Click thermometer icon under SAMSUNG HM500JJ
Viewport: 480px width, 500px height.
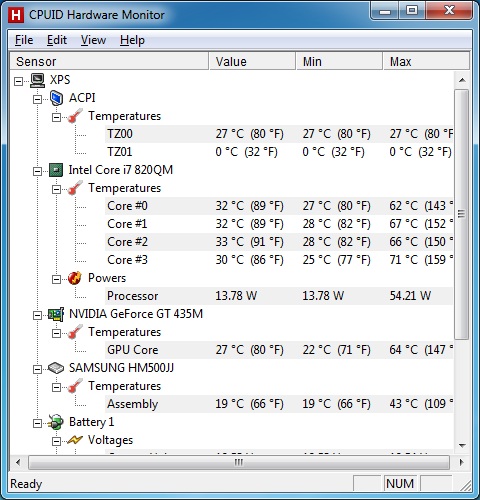click(x=75, y=386)
